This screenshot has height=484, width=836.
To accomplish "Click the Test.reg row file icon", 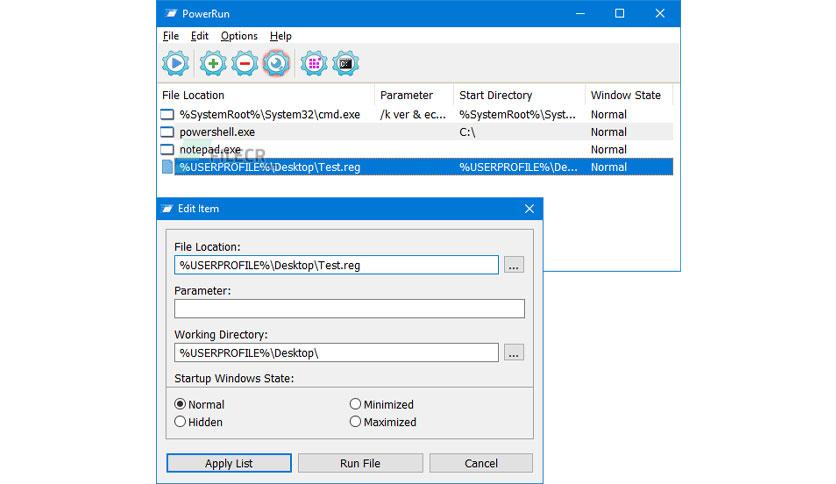I will pos(167,167).
